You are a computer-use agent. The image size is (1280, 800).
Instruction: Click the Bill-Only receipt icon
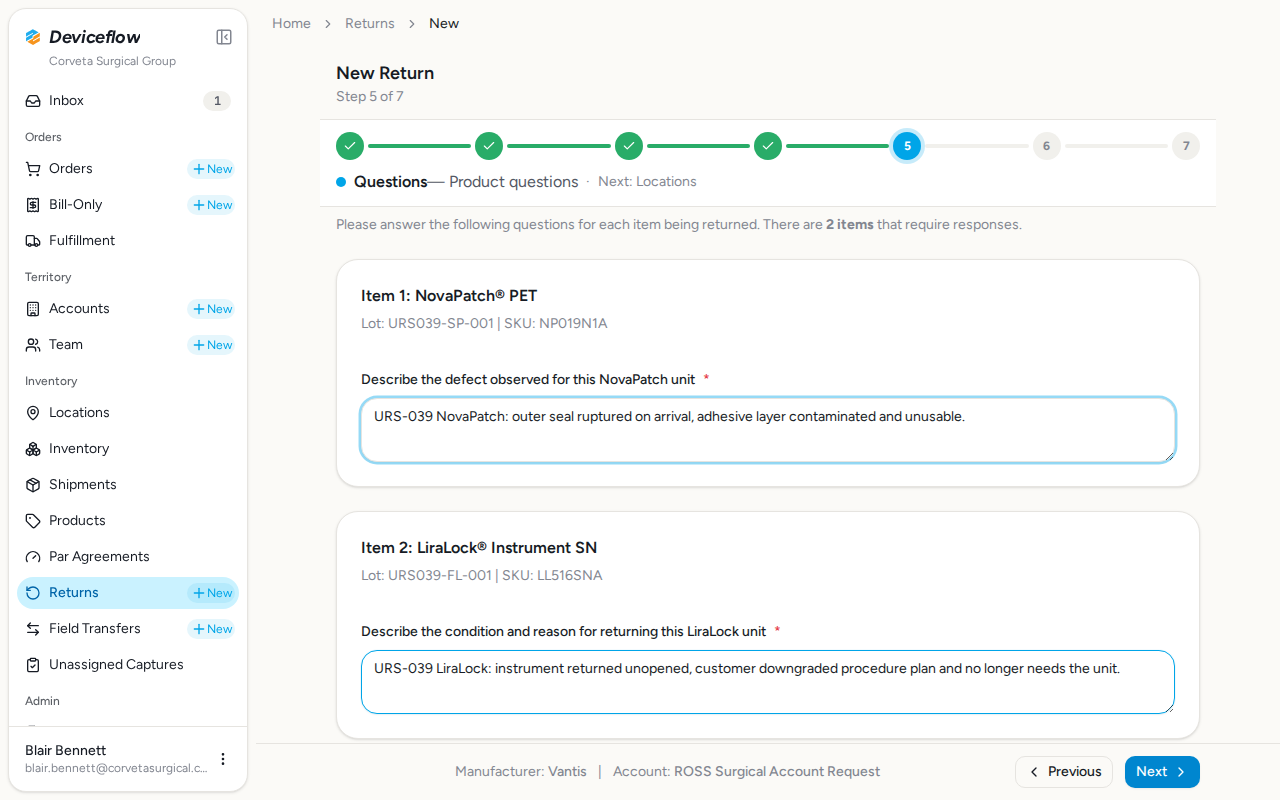coord(33,205)
